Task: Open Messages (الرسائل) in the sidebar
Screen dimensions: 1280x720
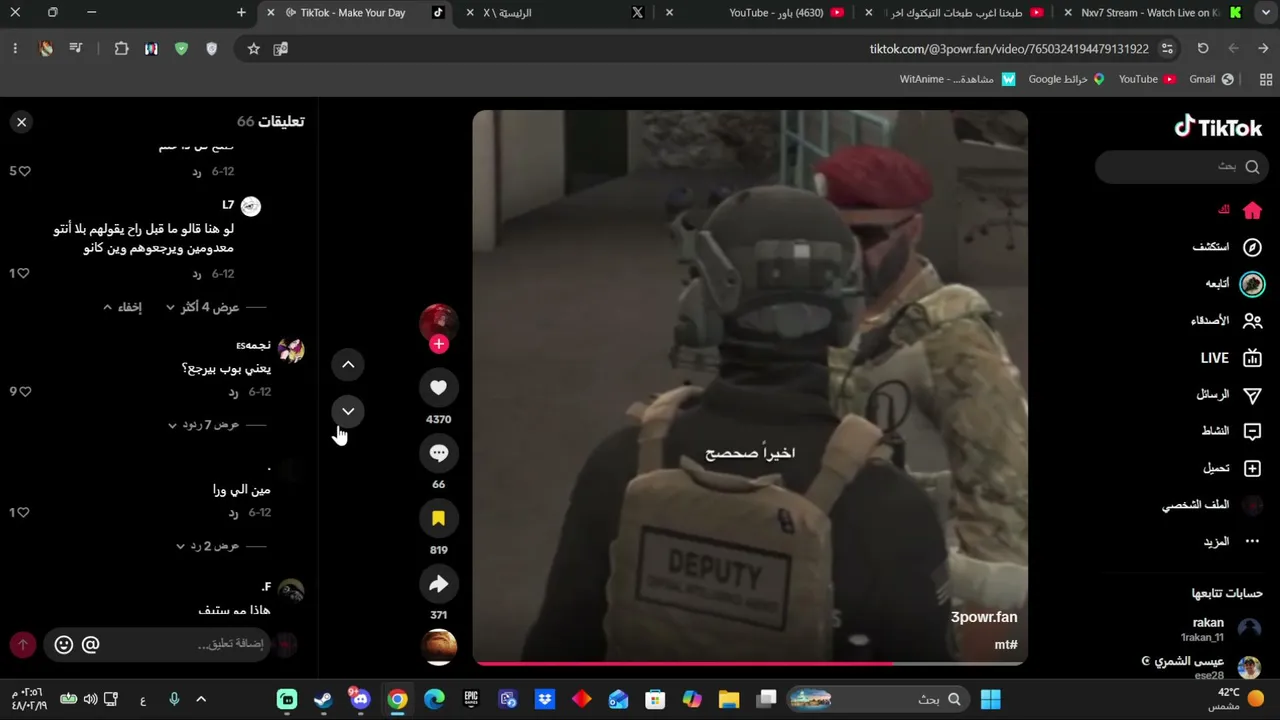Action: [1229, 395]
